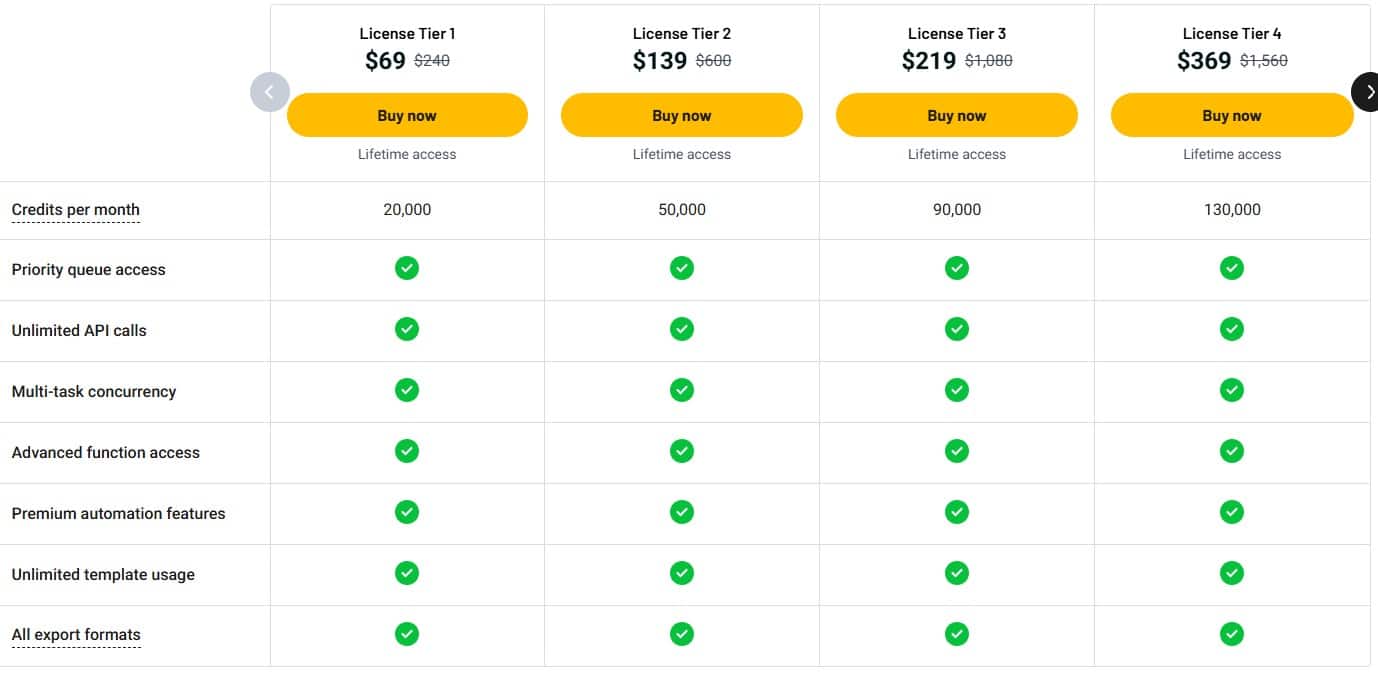Click the All export formats dotted-underlined label
The height and width of the screenshot is (673, 1378).
(x=76, y=634)
